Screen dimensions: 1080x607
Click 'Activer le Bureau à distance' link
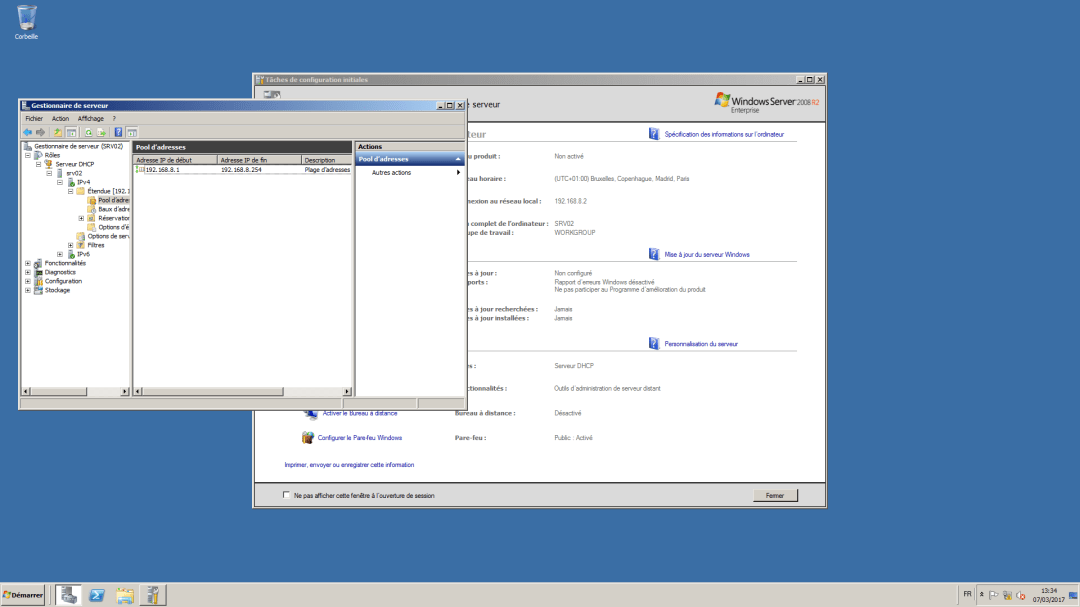pyautogui.click(x=360, y=413)
